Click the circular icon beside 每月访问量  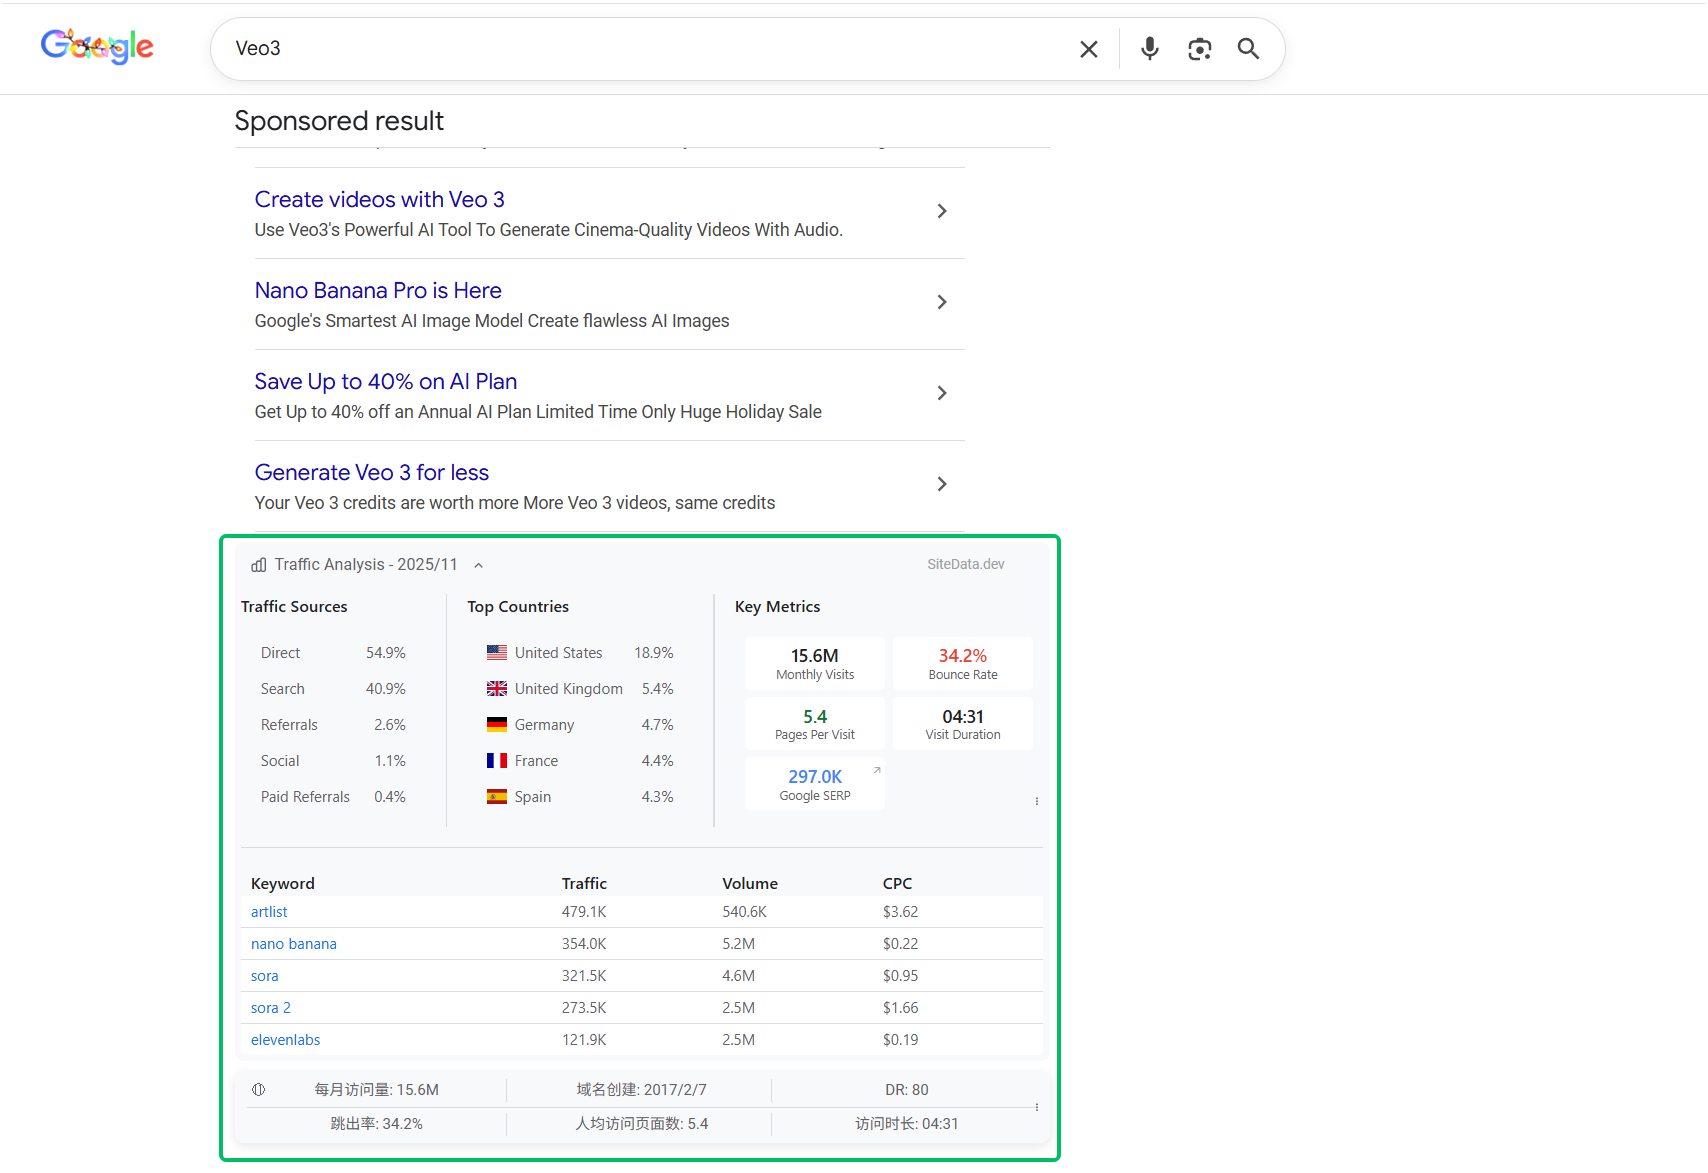[259, 1090]
